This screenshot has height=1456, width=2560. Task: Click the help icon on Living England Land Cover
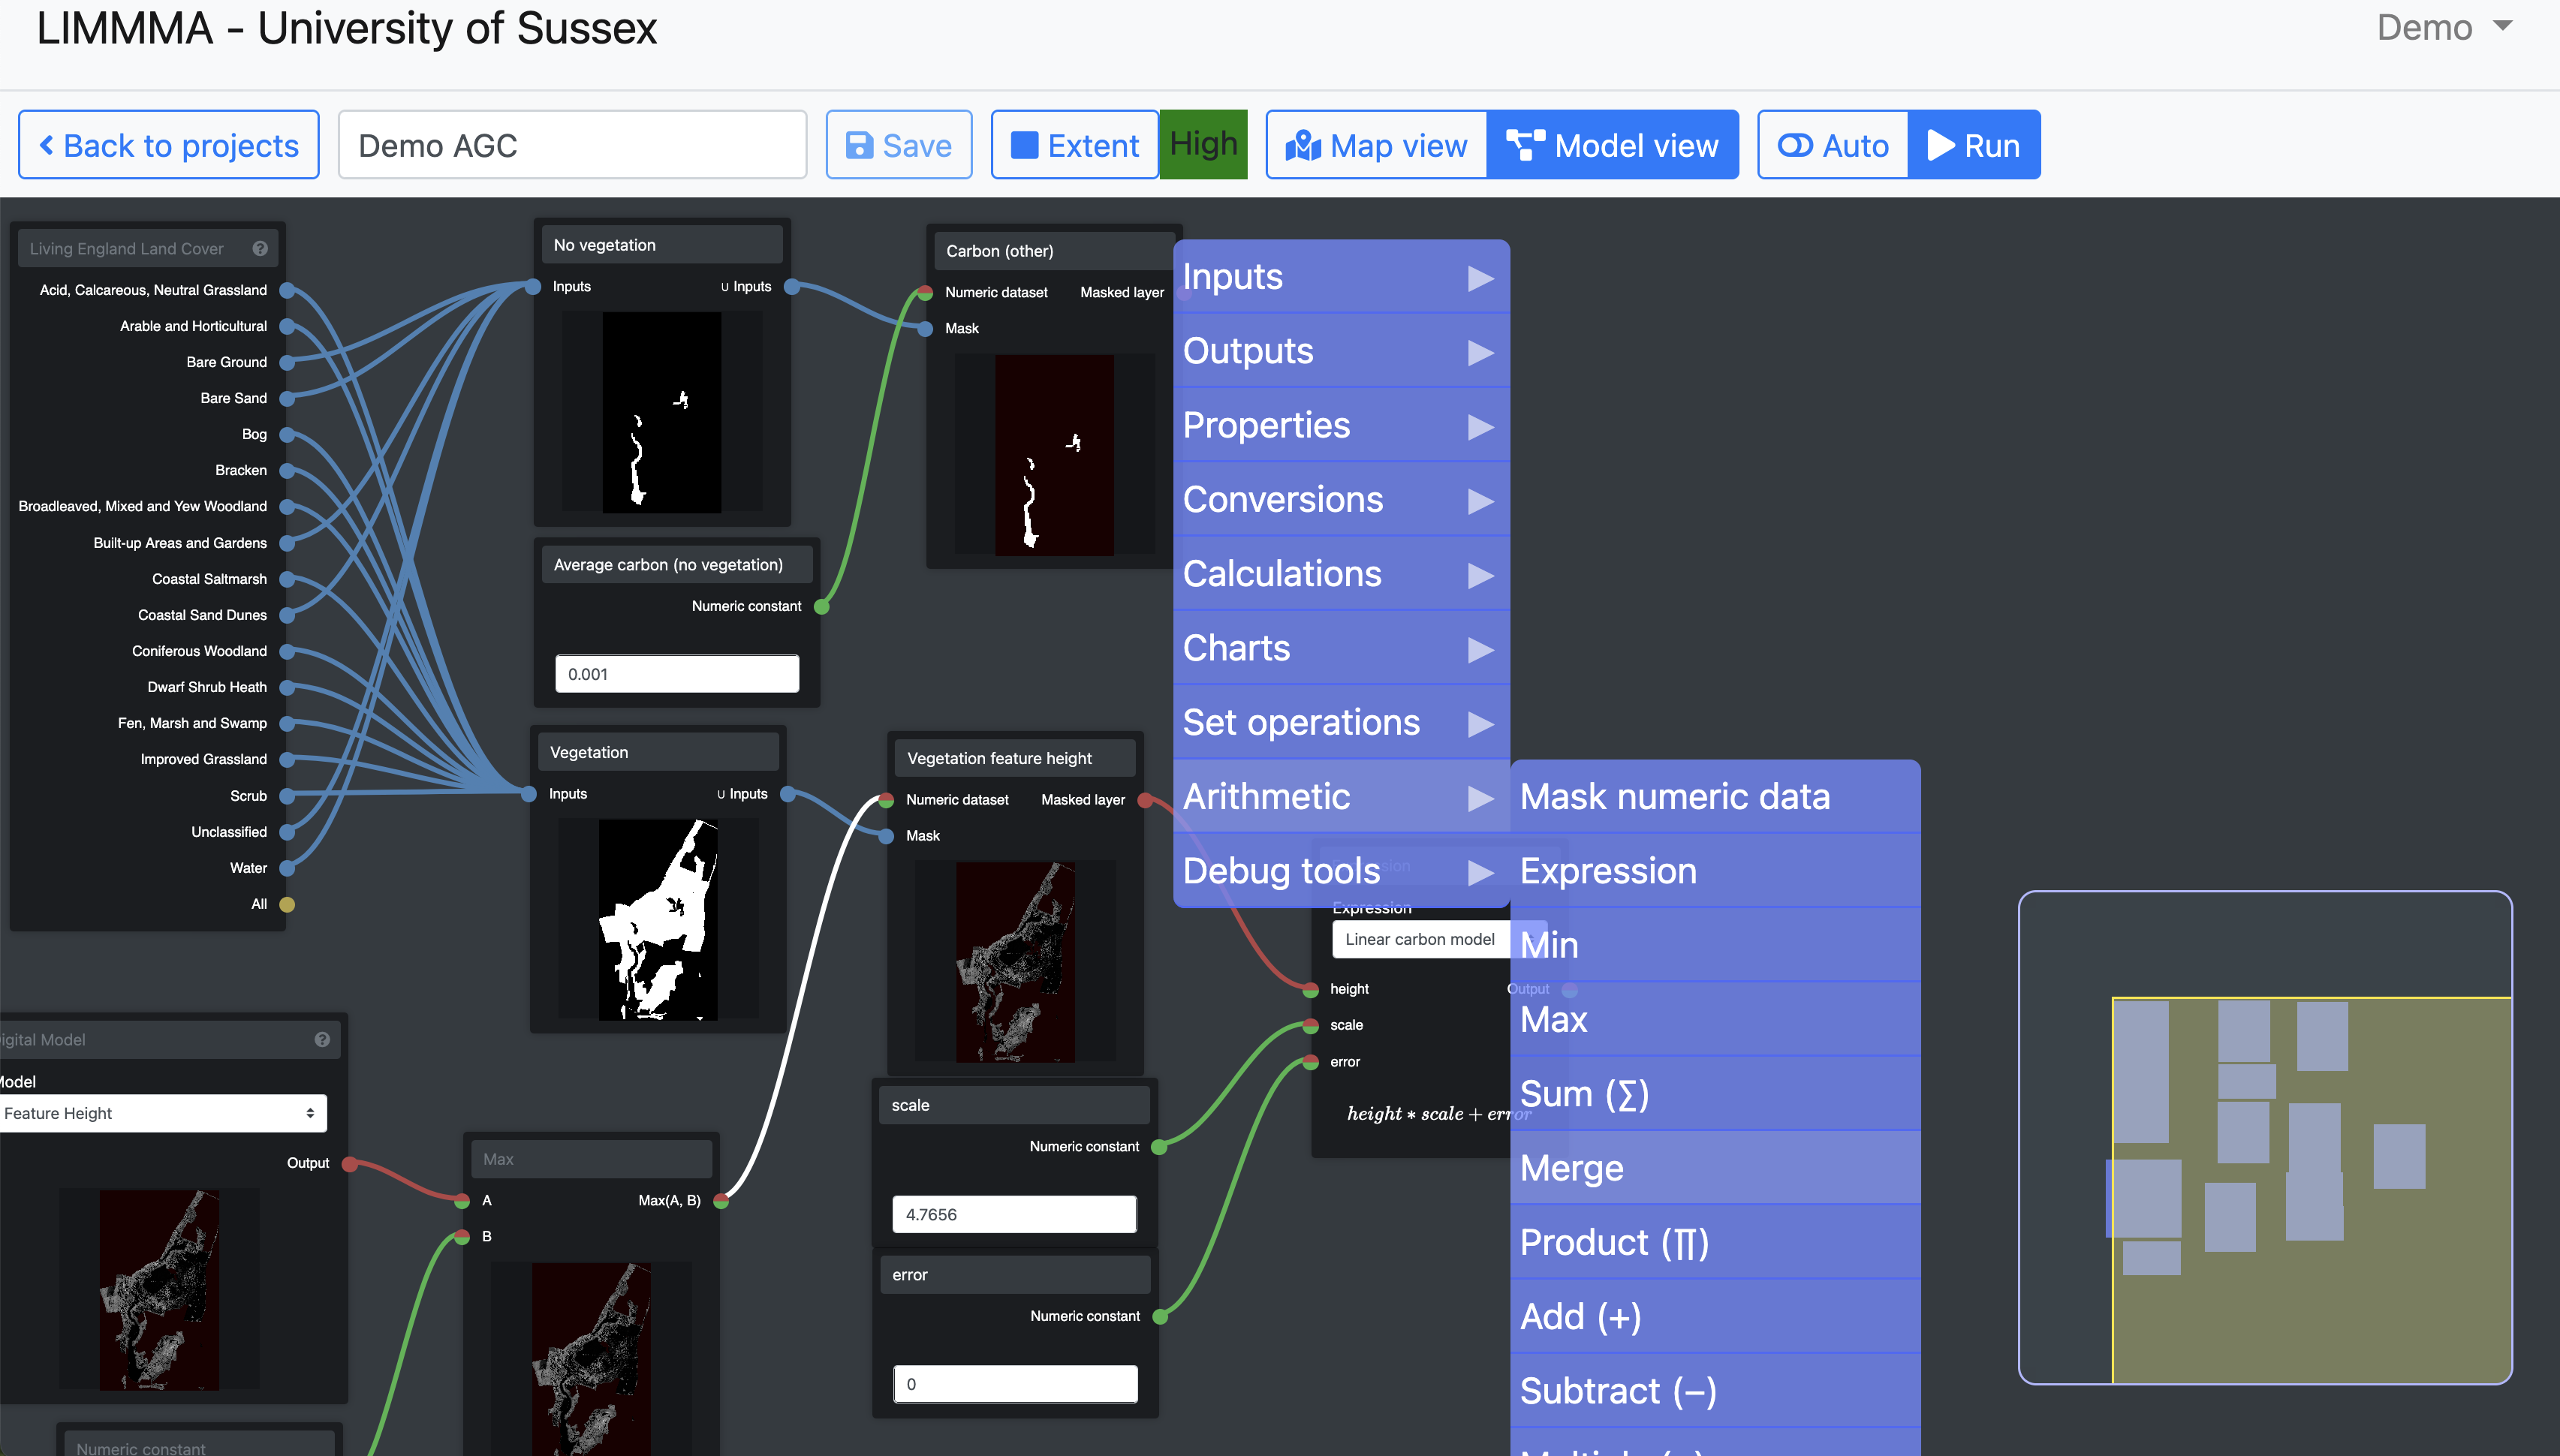260,248
